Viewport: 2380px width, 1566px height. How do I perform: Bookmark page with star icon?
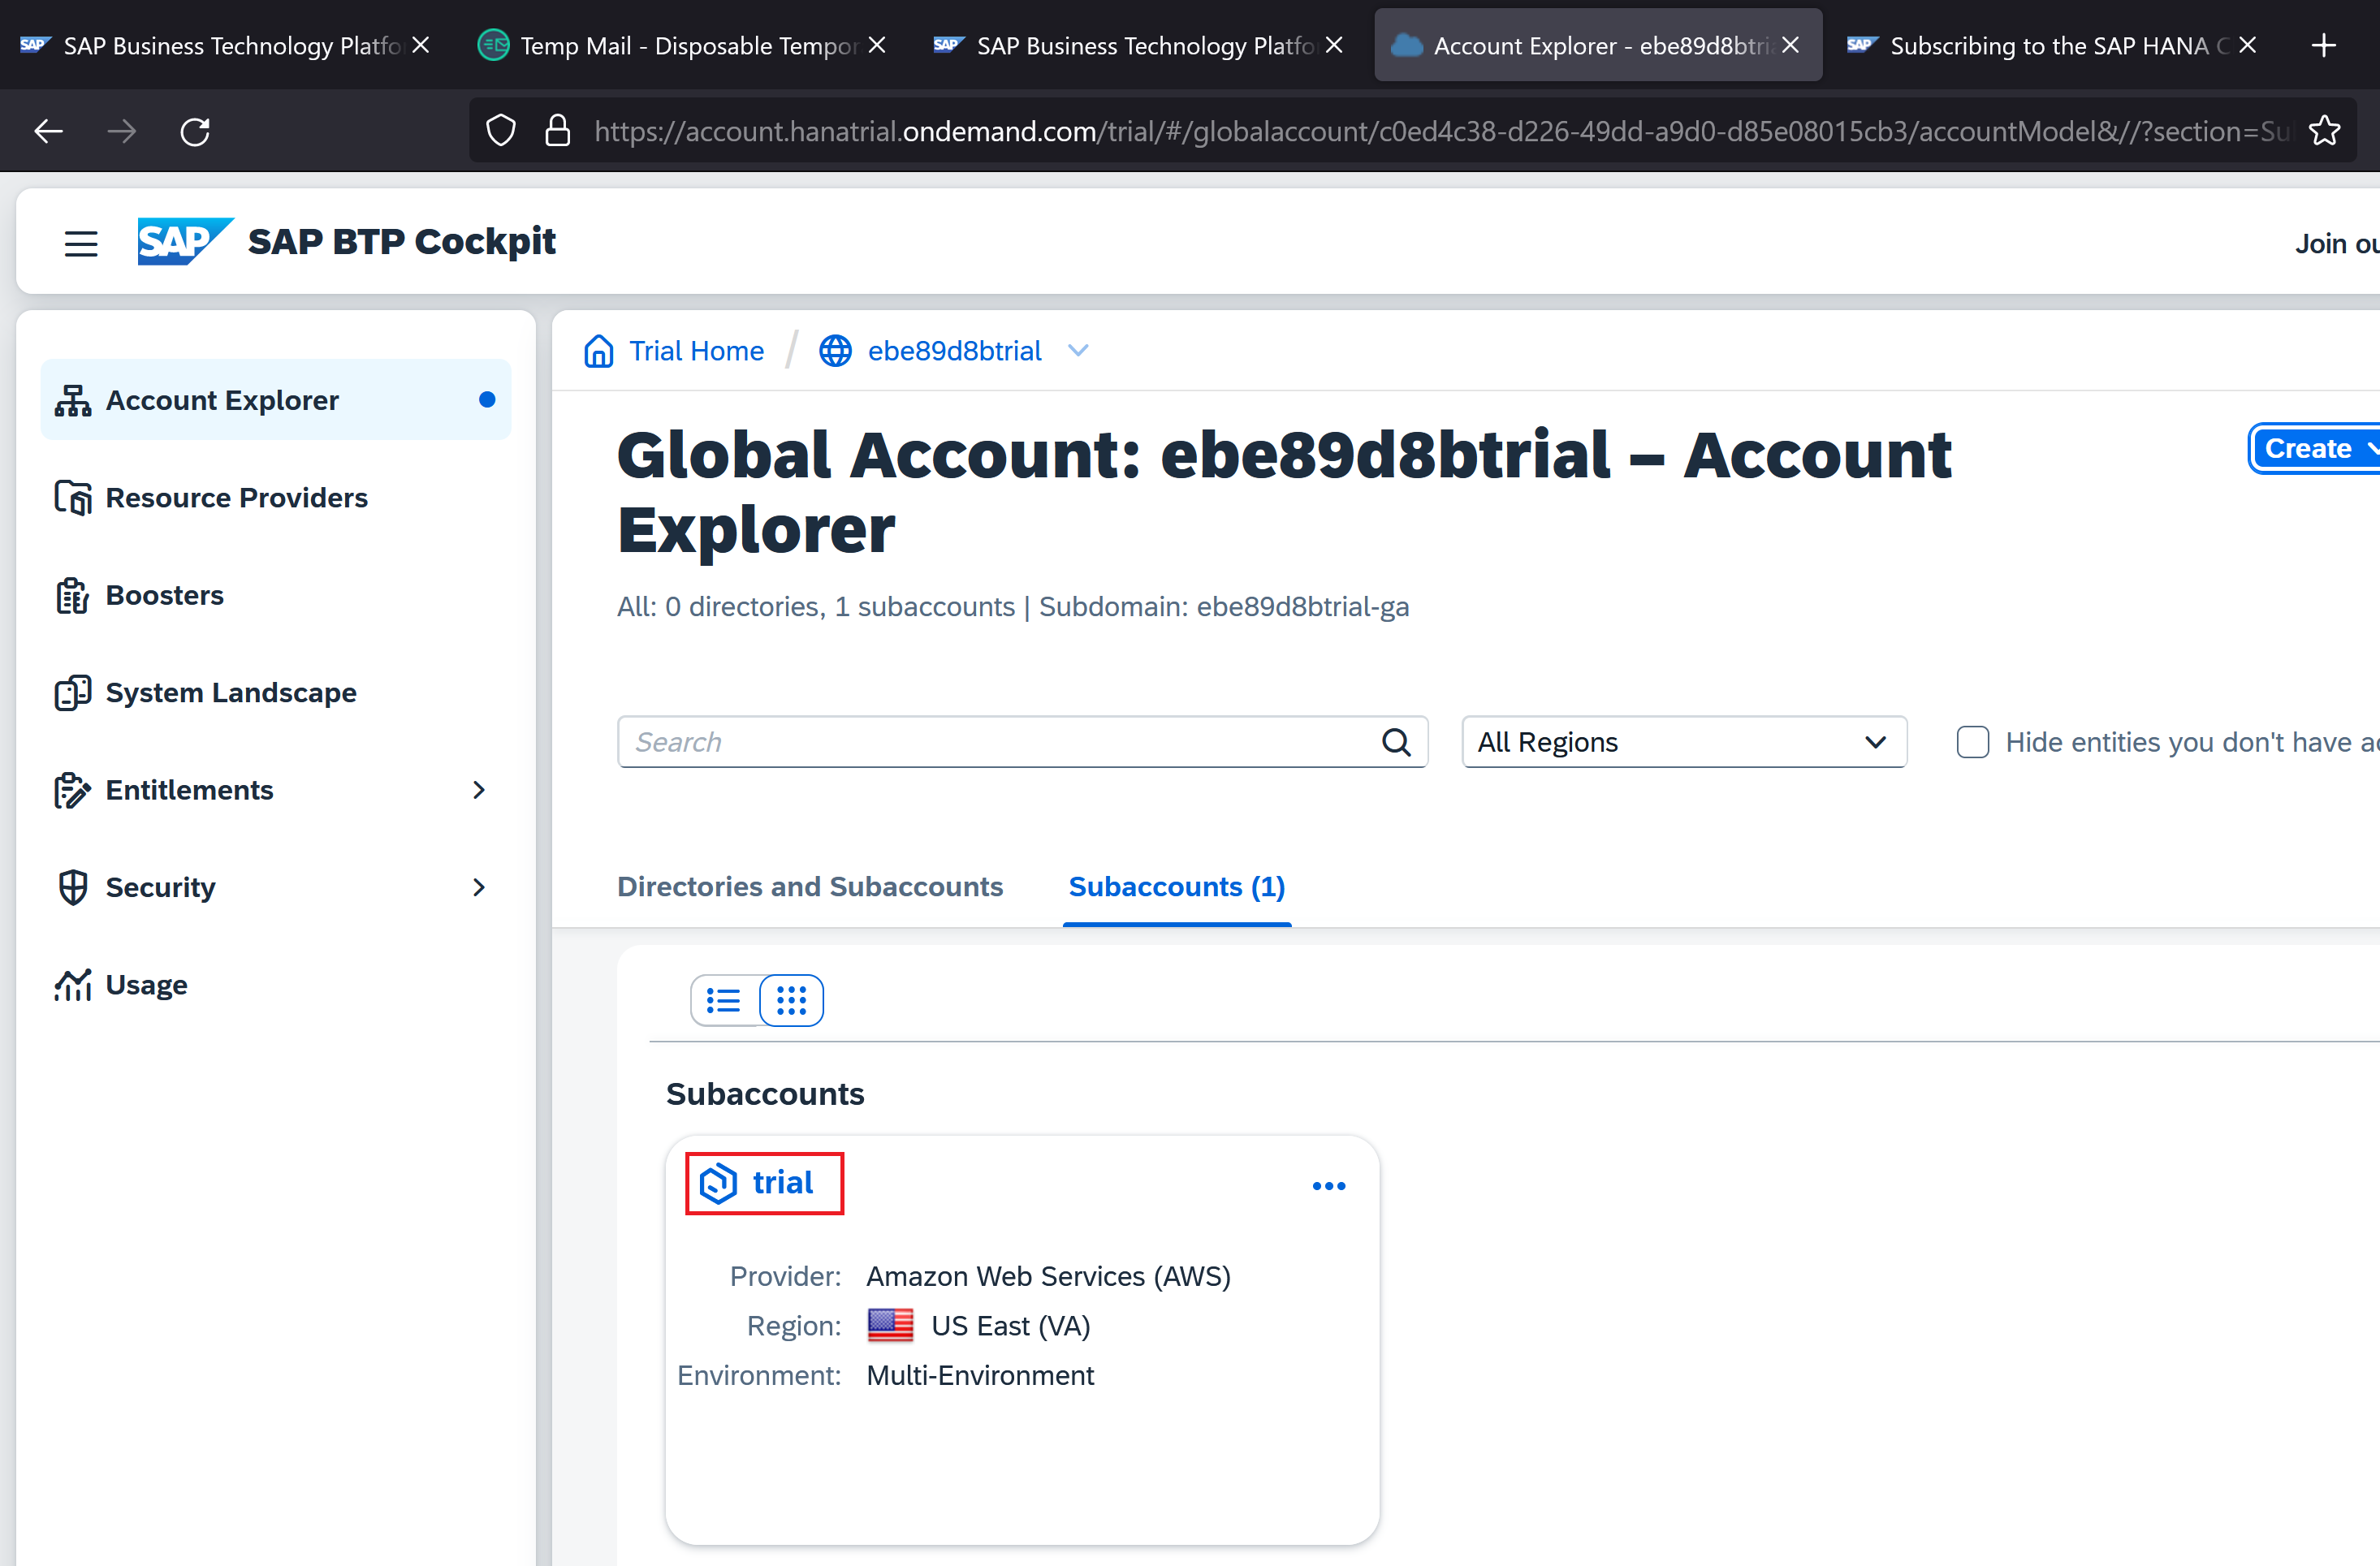(2325, 131)
